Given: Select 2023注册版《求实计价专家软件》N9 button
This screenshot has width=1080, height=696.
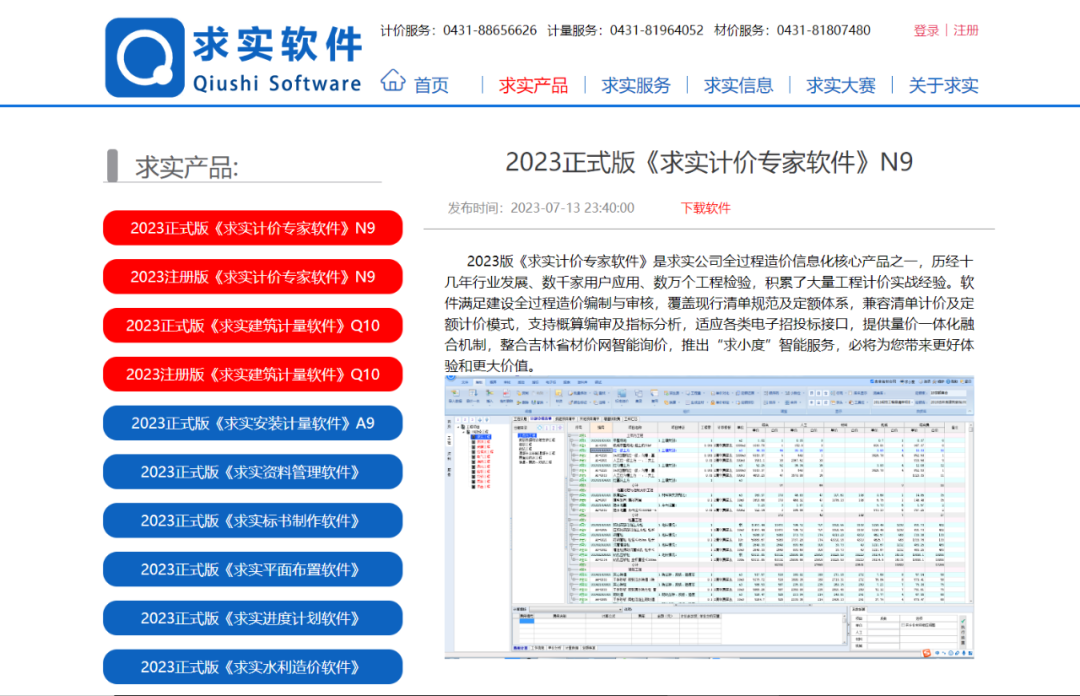Looking at the screenshot, I should (253, 277).
